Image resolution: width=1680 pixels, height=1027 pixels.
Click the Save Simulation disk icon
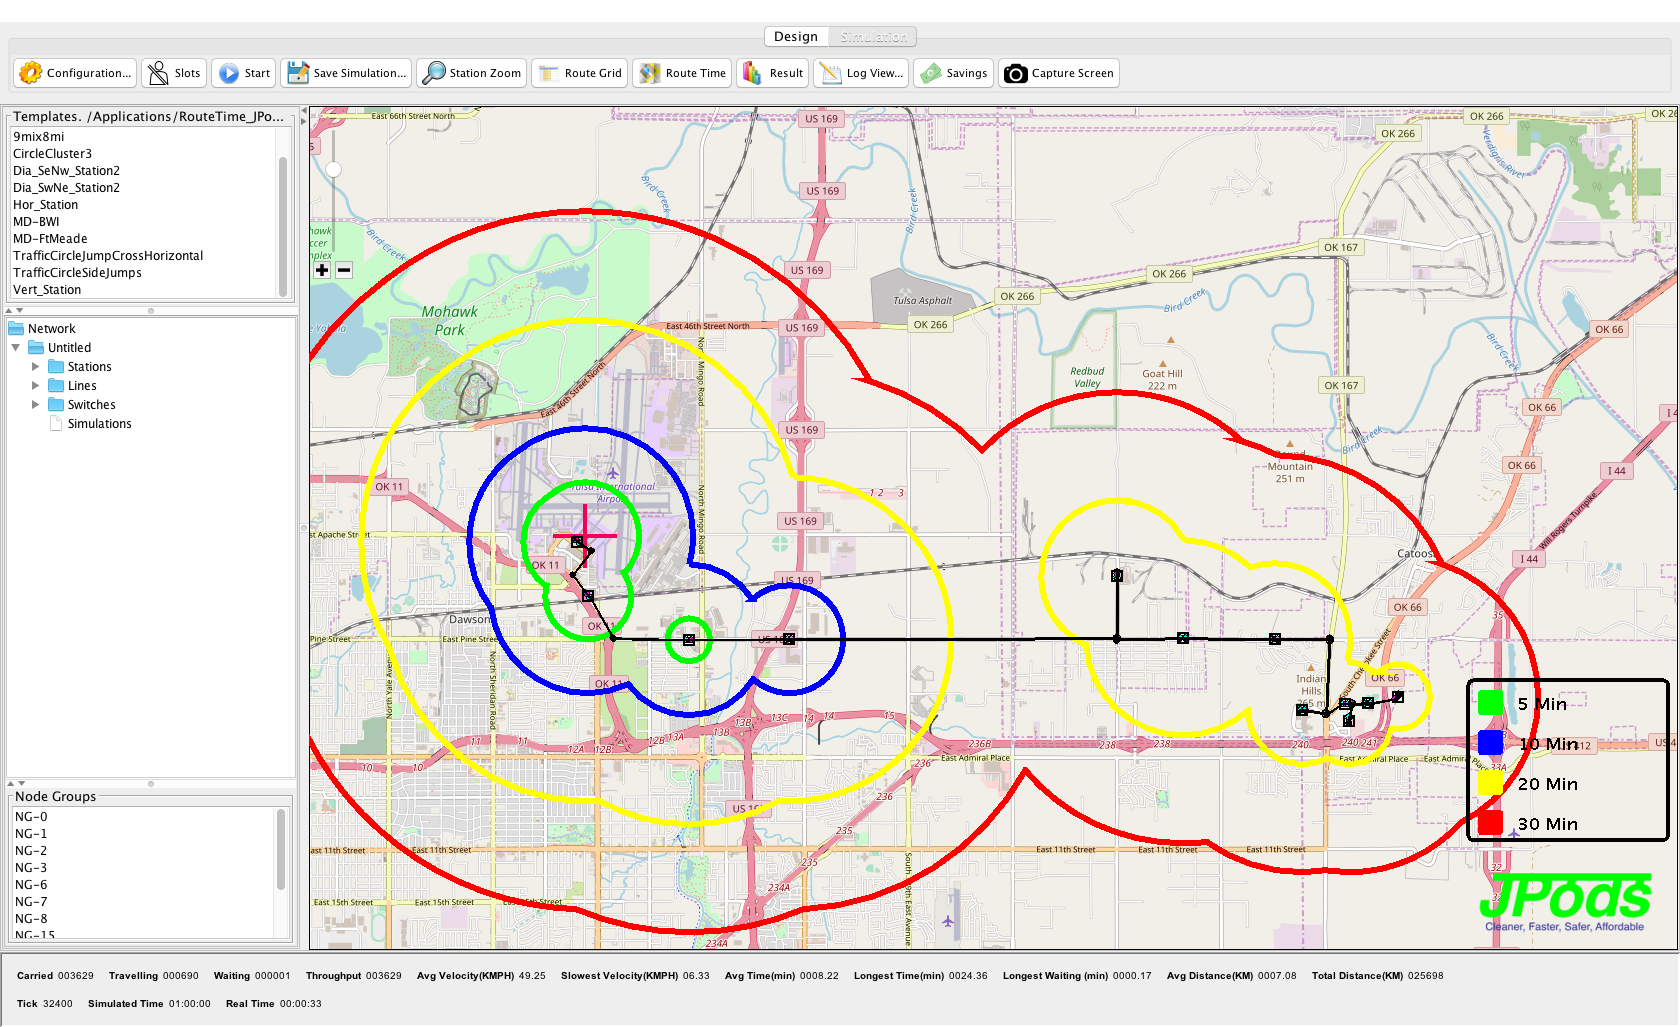tap(298, 73)
